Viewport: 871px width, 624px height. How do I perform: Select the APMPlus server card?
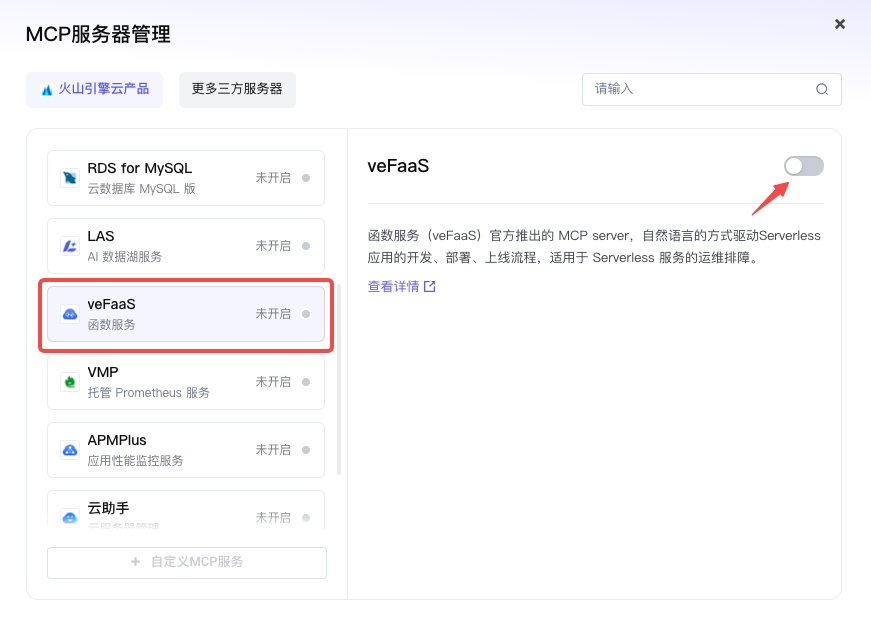tap(186, 450)
